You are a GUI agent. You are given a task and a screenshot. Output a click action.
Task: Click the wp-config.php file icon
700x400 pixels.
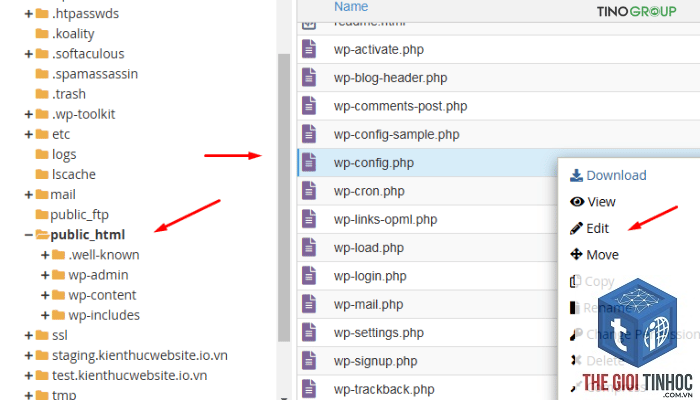pyautogui.click(x=309, y=162)
